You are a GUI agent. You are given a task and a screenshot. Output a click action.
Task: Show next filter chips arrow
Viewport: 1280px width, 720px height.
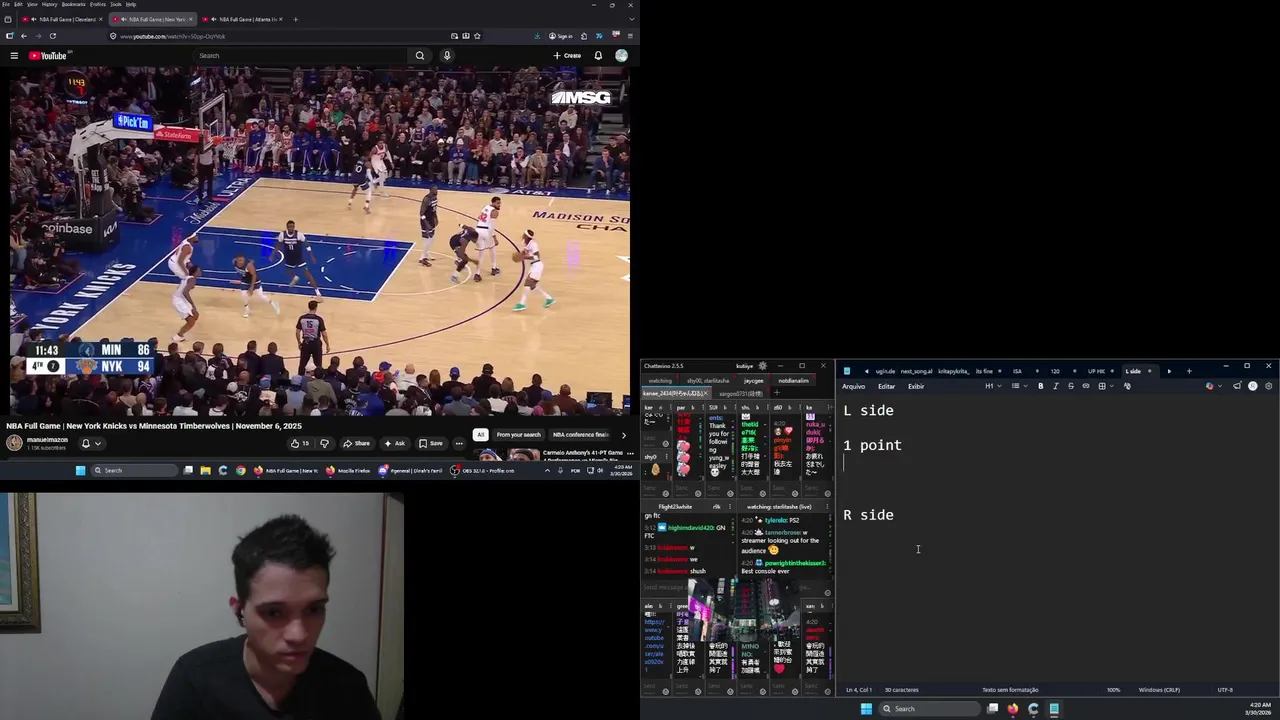click(x=623, y=435)
